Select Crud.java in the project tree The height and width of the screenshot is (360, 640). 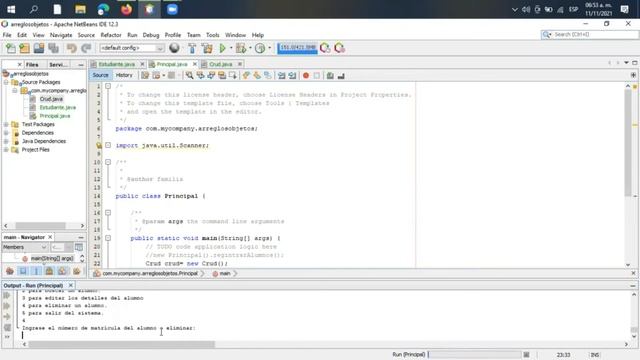pos(51,99)
